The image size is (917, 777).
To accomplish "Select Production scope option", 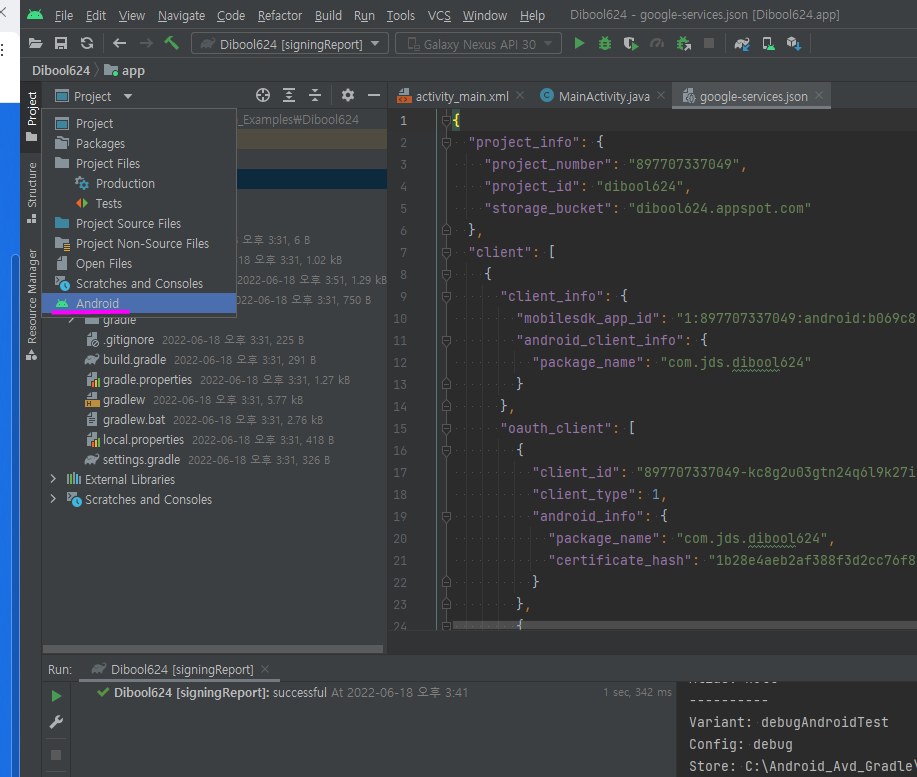I will [x=139, y=184].
